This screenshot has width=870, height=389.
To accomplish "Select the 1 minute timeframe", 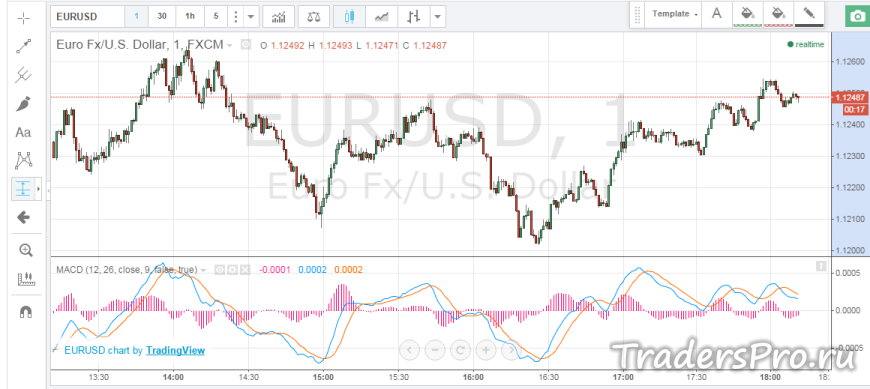I will tap(136, 17).
